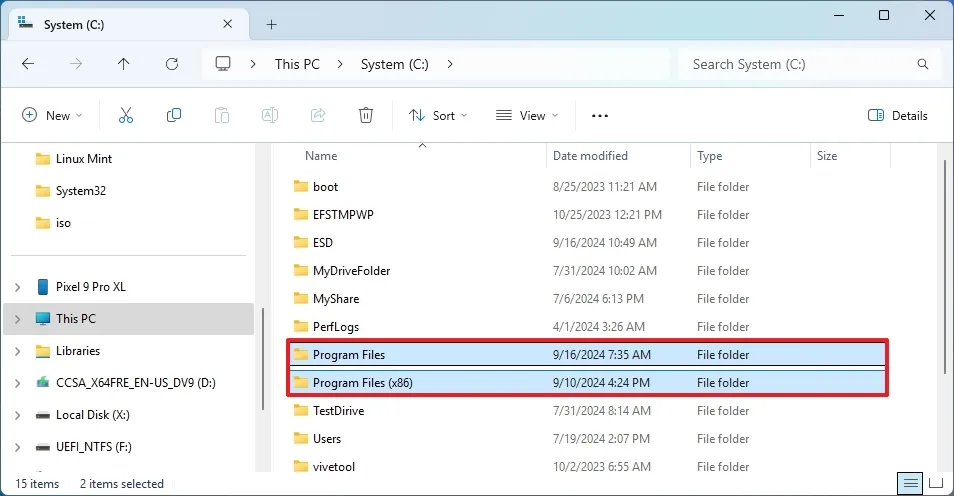Click the navigation pane scrollbar
954x496 pixels.
pos(263,359)
